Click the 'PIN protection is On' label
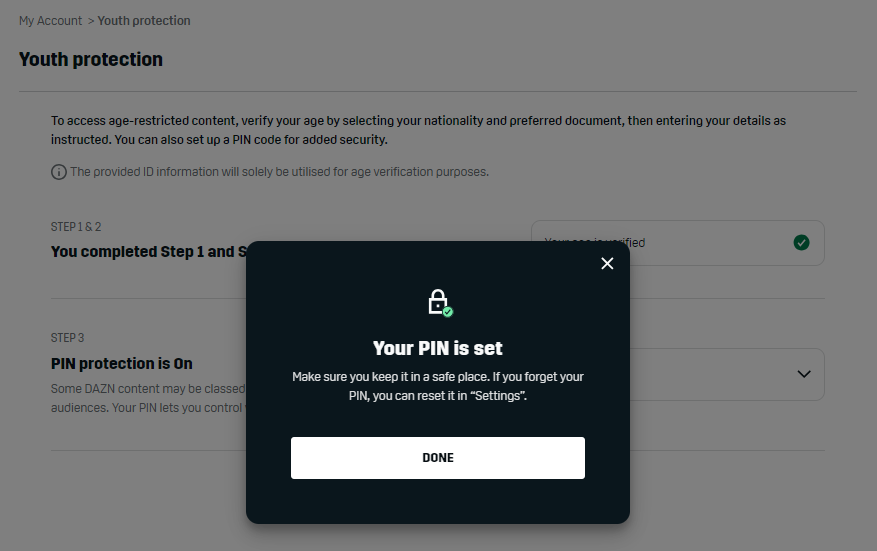Screen dimensions: 877x551 (122, 364)
